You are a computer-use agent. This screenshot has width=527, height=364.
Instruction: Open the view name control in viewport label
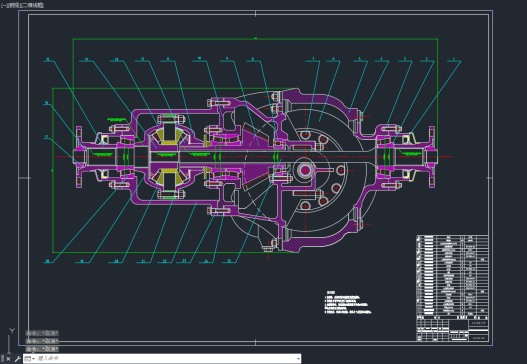click(13, 5)
